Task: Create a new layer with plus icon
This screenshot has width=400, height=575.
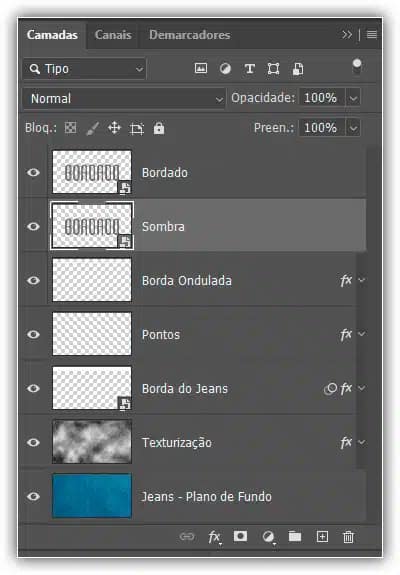Action: (x=322, y=536)
